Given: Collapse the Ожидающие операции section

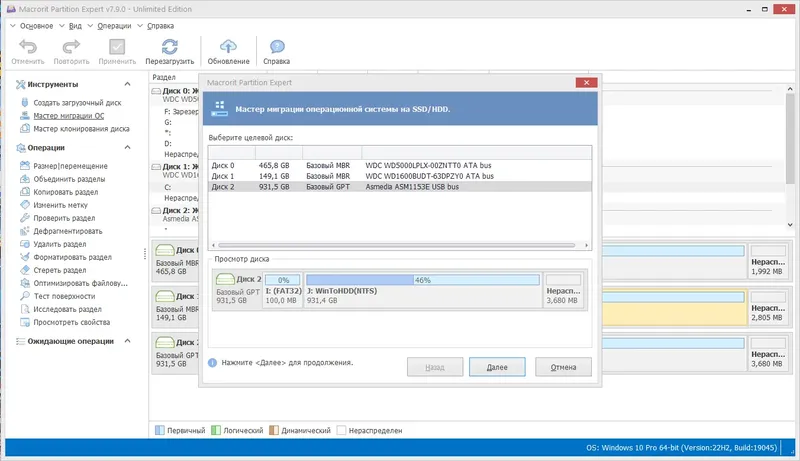Looking at the screenshot, I should 127,341.
